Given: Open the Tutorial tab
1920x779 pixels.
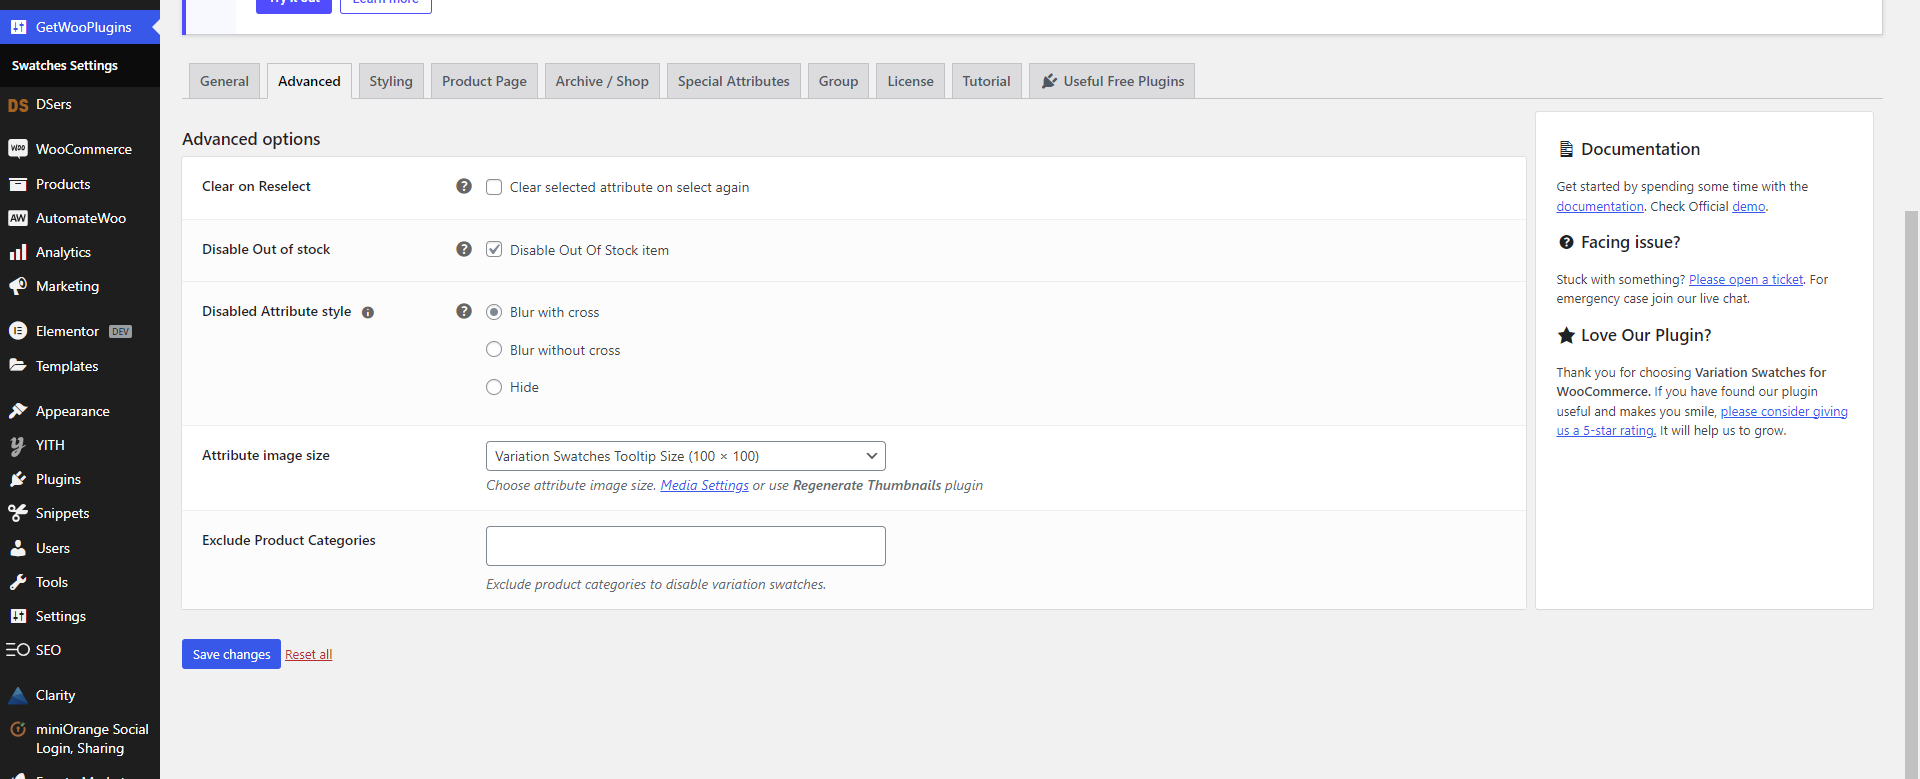Looking at the screenshot, I should 986,81.
